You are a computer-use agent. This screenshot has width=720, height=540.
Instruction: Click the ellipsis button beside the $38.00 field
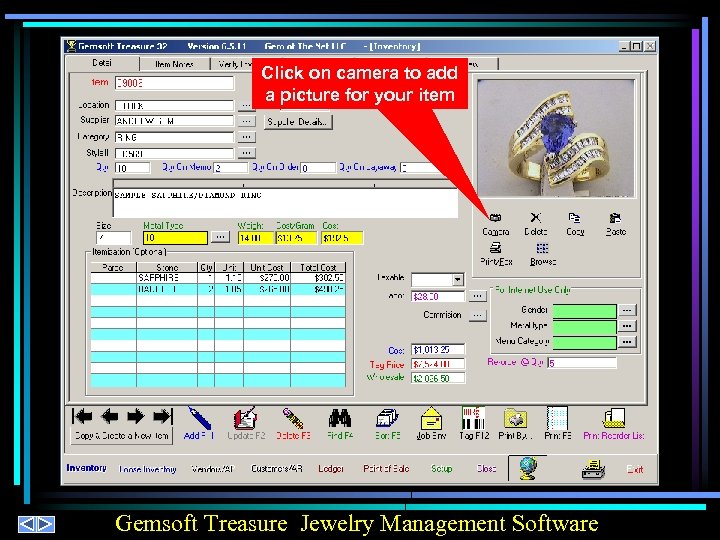[x=478, y=296]
